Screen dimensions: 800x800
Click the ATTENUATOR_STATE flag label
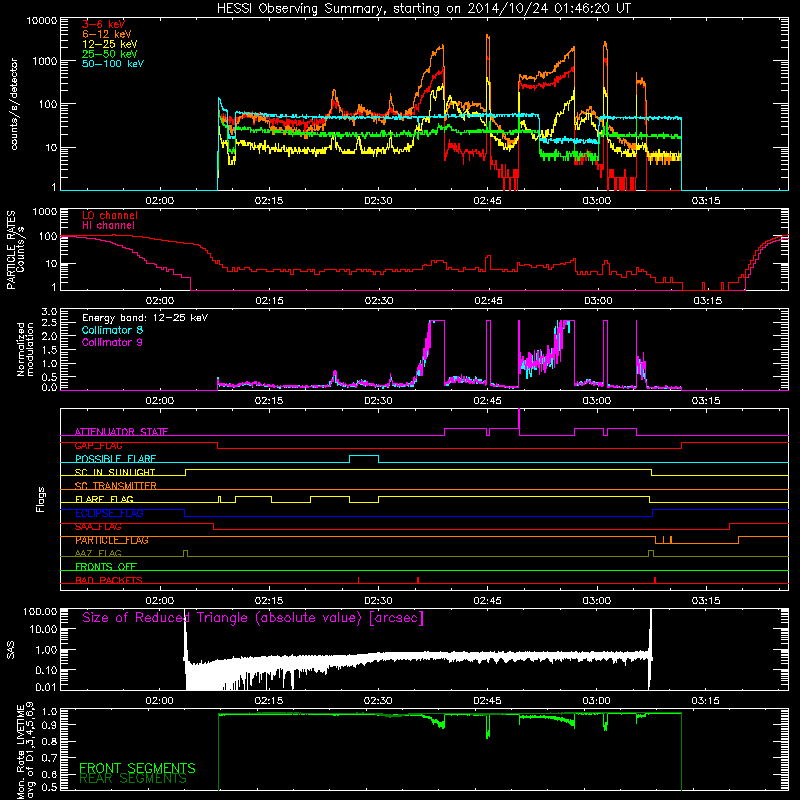coord(121,432)
